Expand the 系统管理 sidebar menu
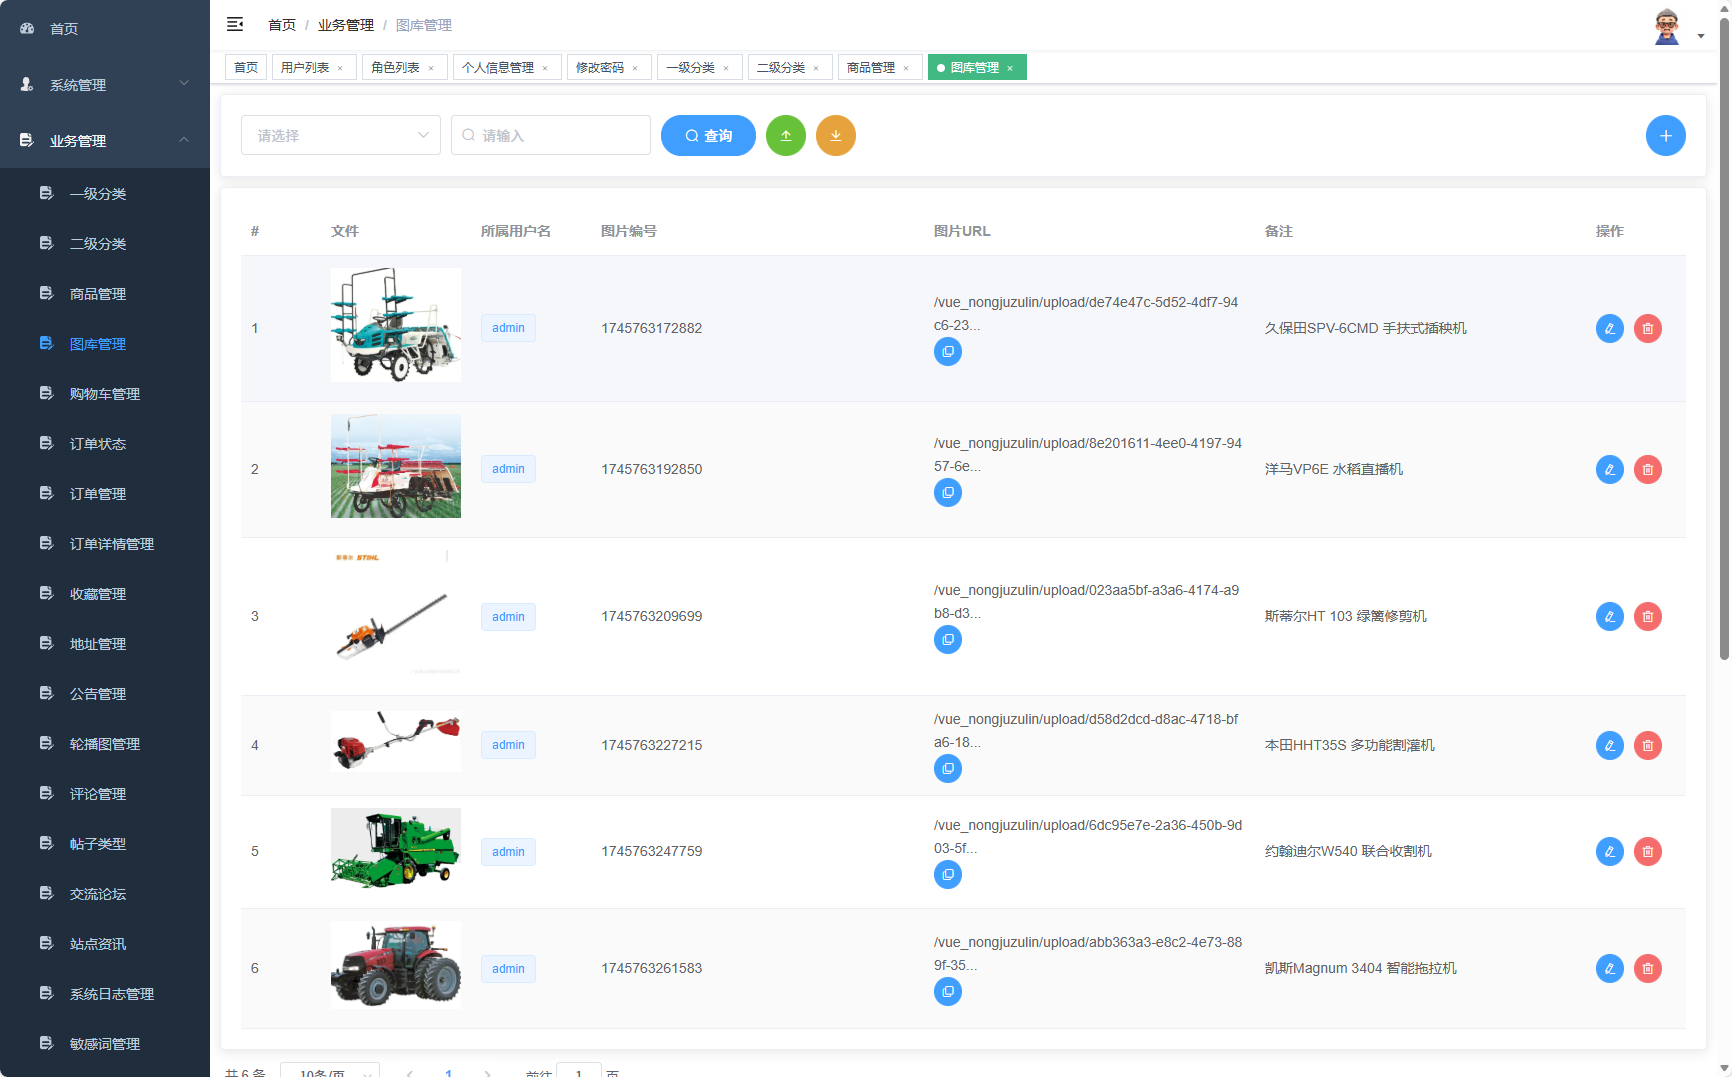Viewport: 1732px width, 1077px height. coord(105,85)
